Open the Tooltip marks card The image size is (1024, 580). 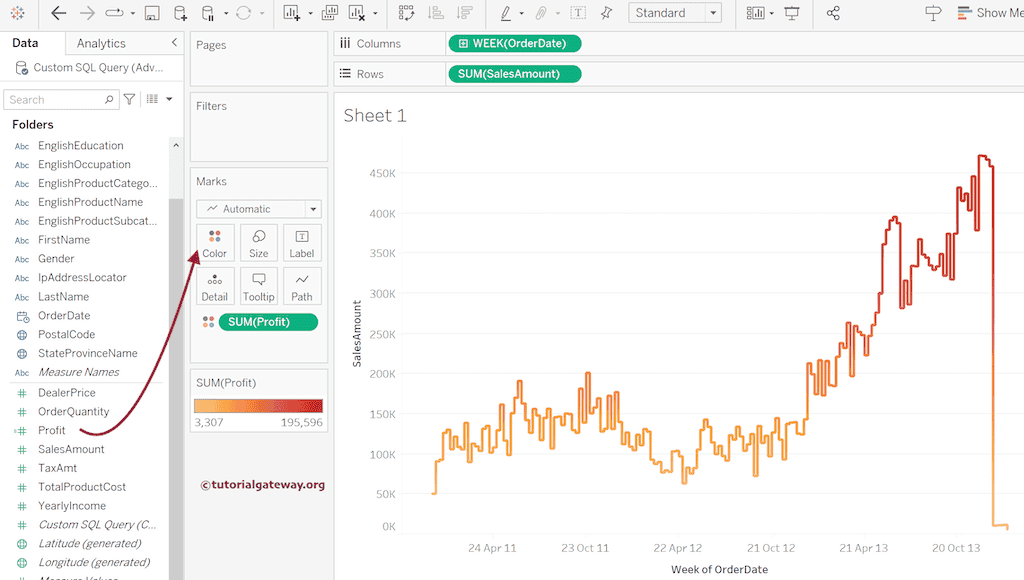[x=259, y=286]
